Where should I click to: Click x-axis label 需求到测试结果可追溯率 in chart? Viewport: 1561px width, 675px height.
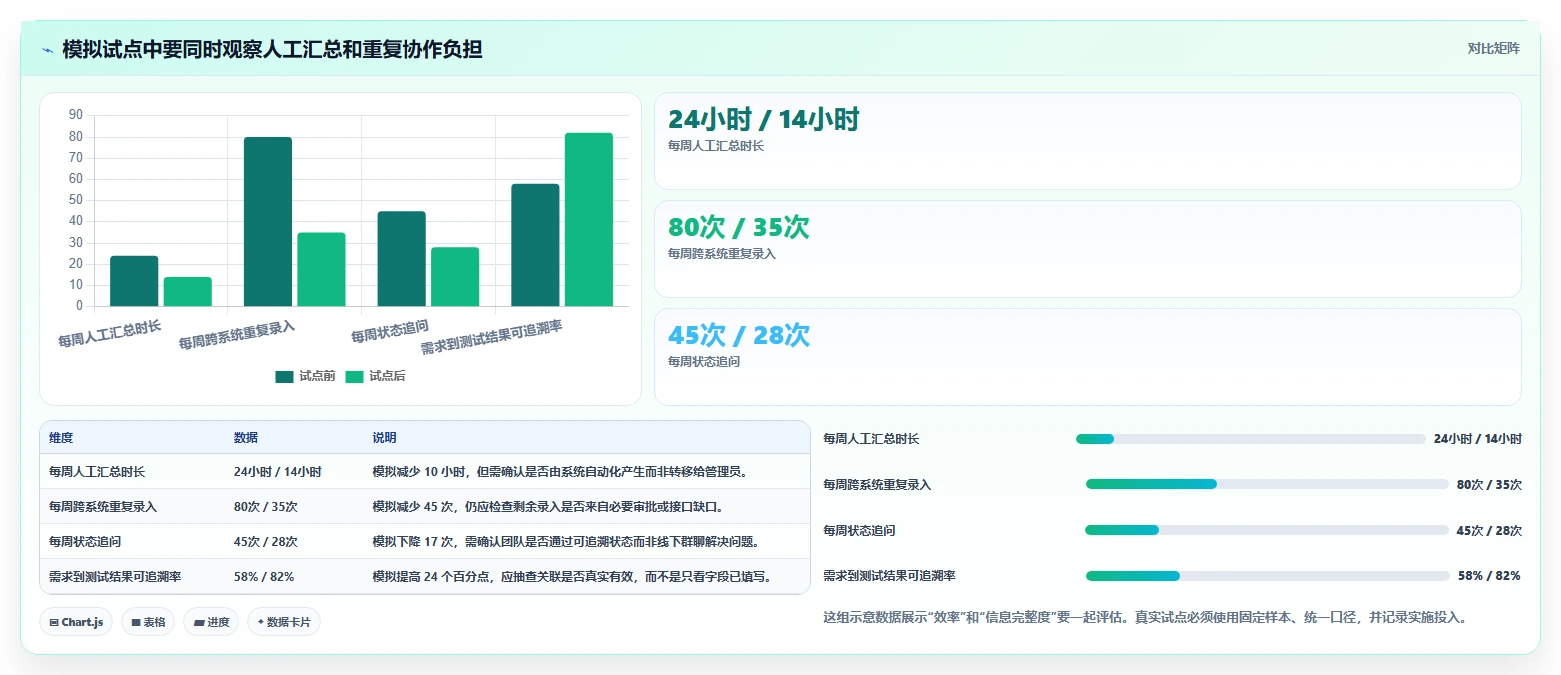tap(491, 337)
